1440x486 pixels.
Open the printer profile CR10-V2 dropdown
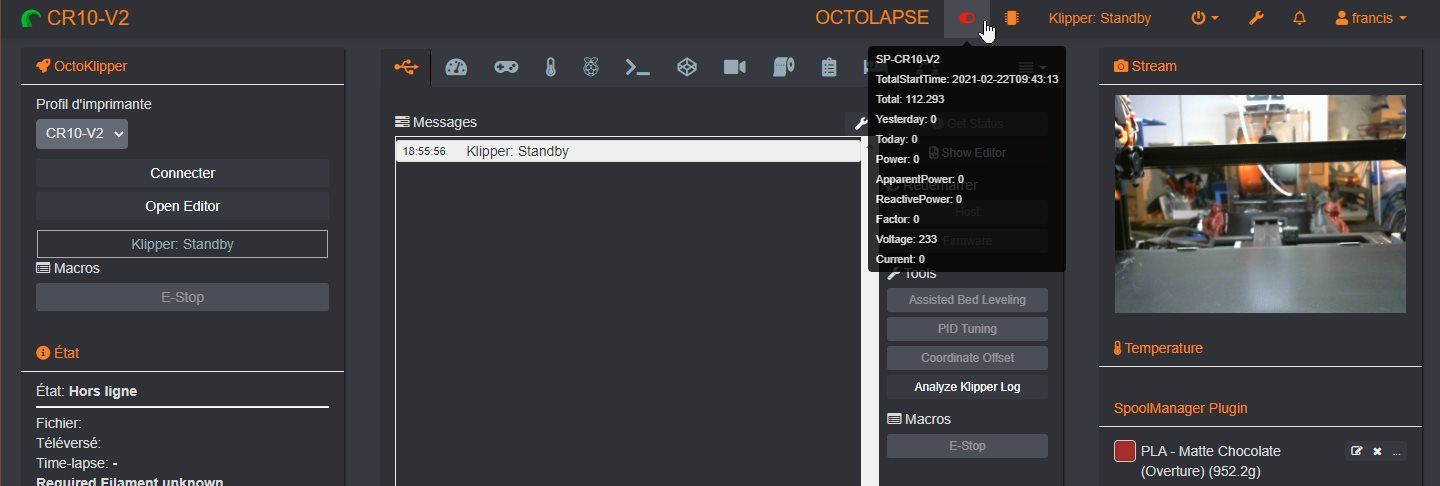82,133
